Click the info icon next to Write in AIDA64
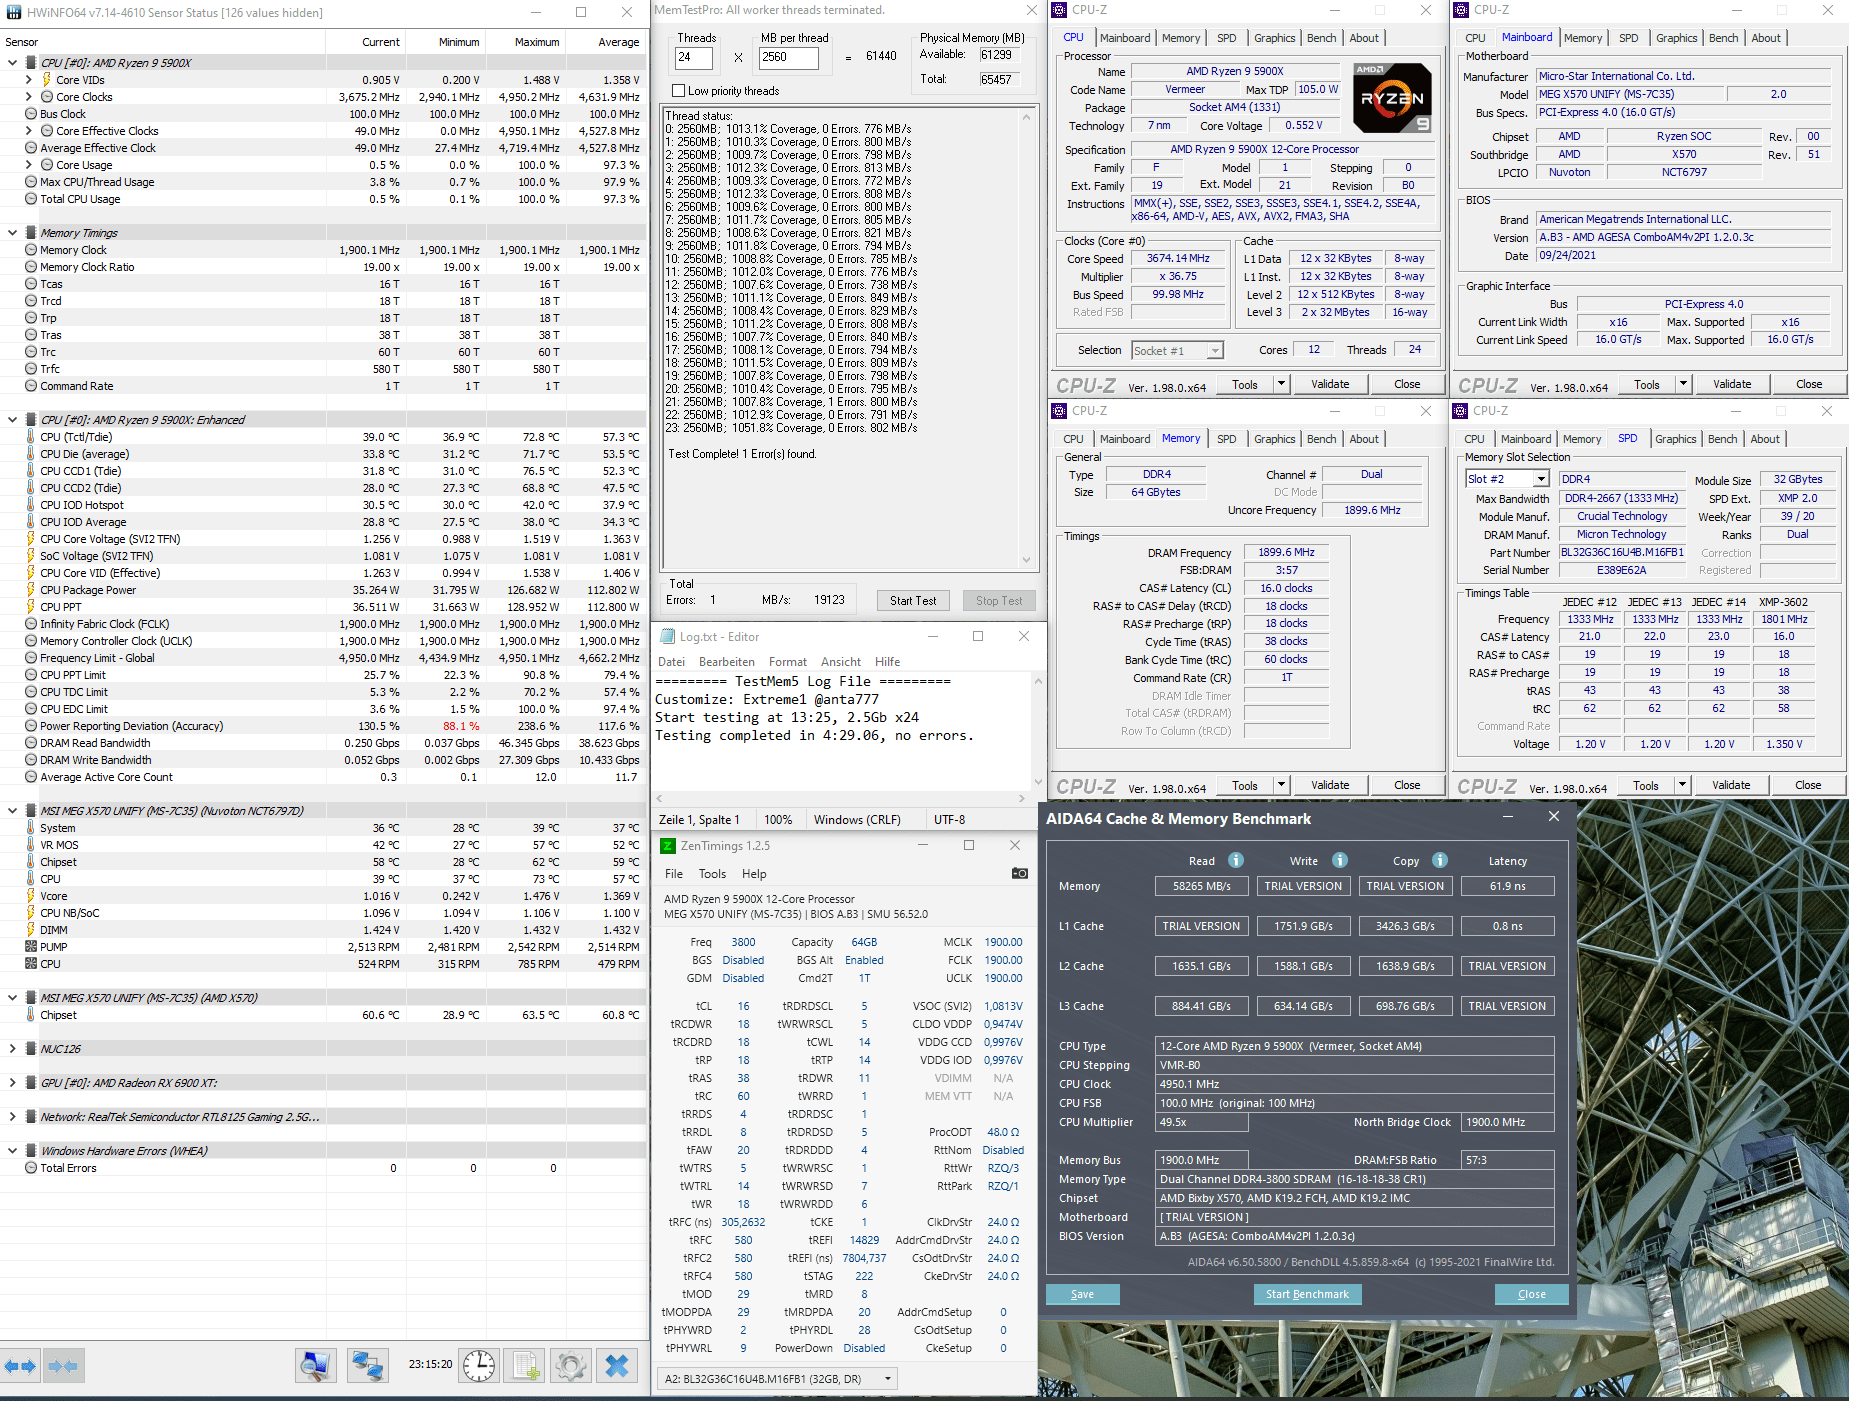Image resolution: width=1849 pixels, height=1401 pixels. [x=1340, y=860]
